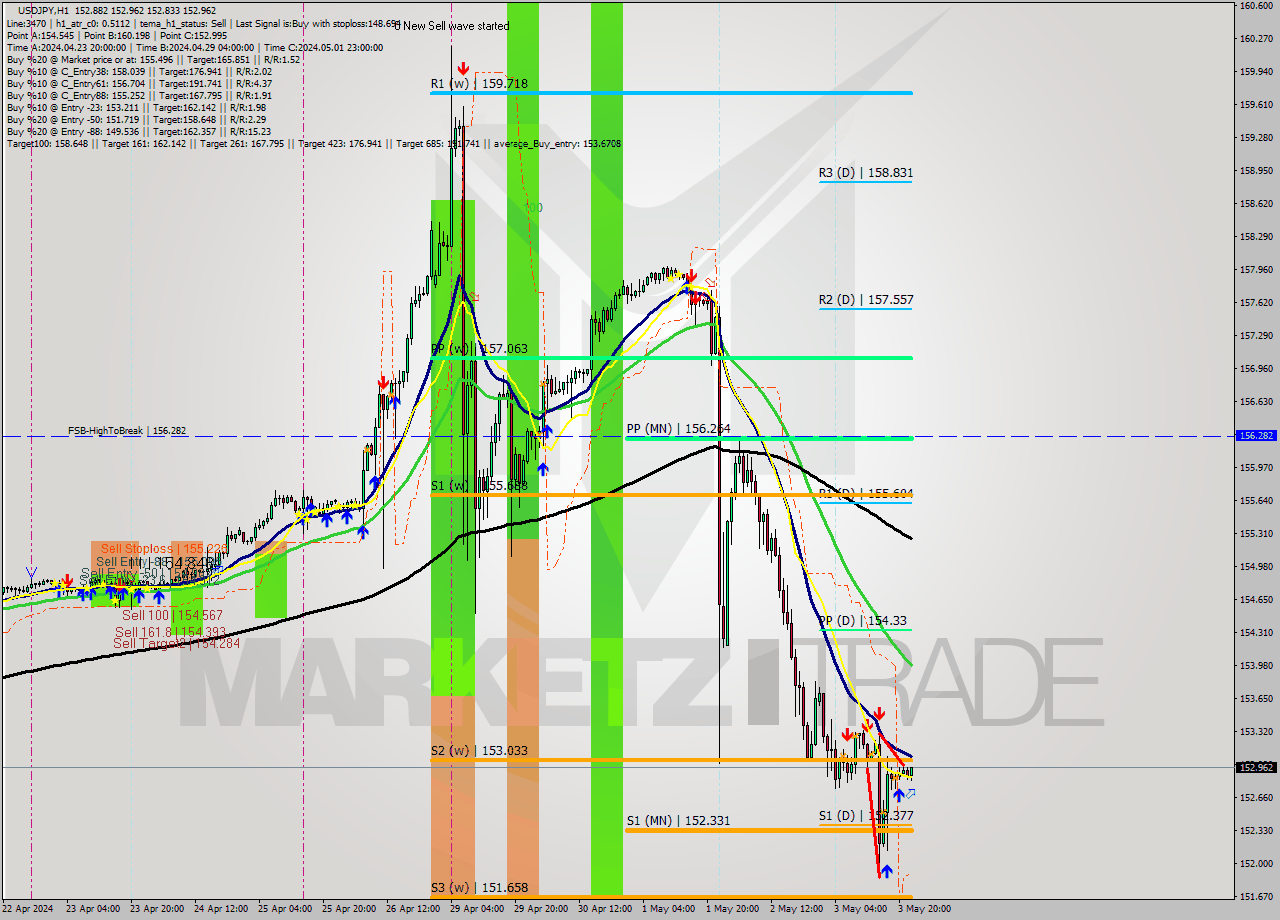Click the Sell 161.8 | 154.393 label

169,633
